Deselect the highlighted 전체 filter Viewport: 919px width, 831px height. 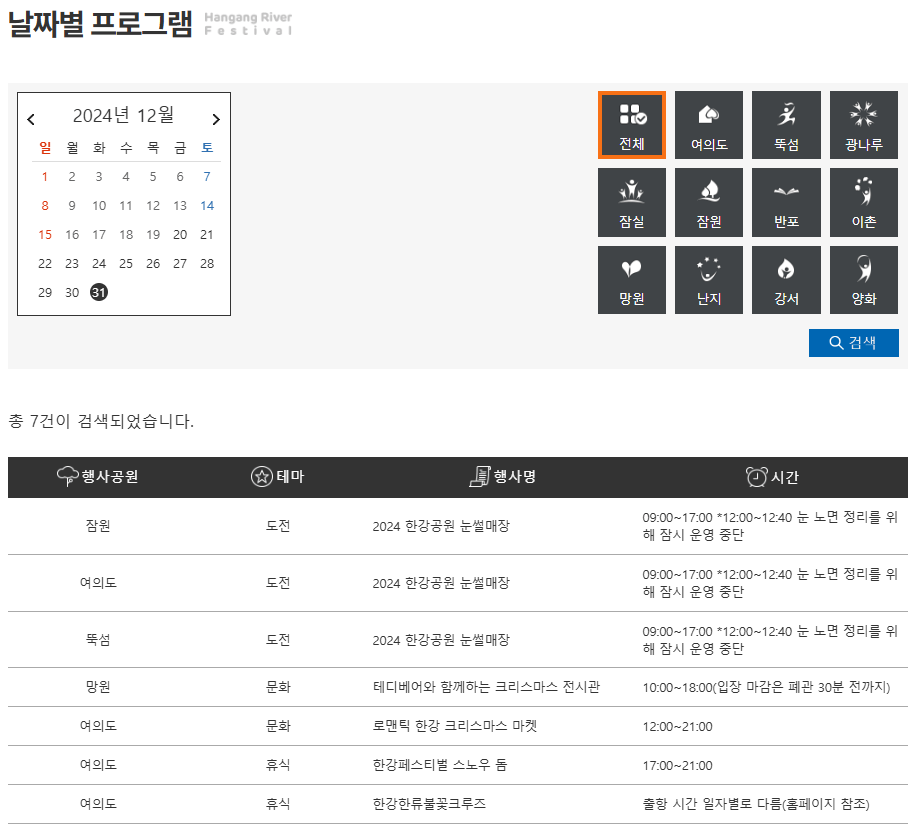coord(632,124)
